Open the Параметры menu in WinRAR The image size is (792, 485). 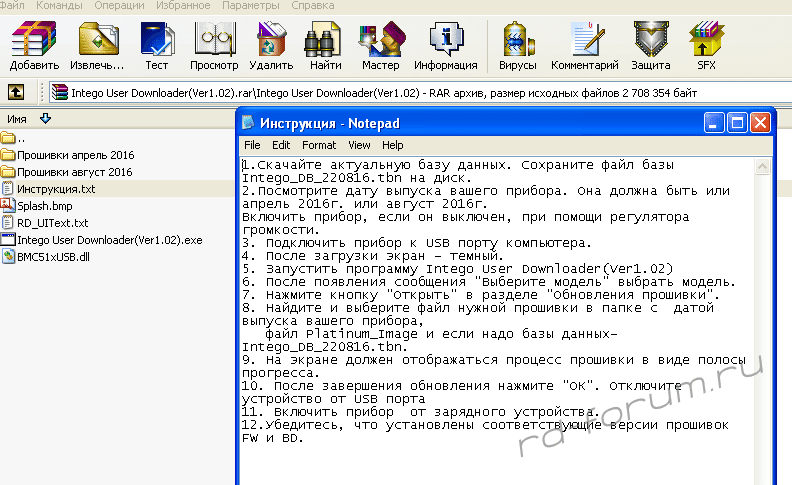[x=251, y=6]
